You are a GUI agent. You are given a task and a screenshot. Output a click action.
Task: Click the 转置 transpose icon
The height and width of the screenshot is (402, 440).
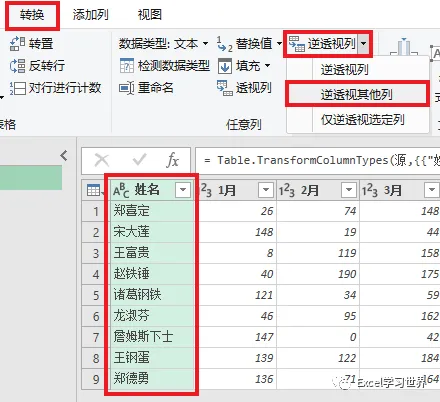tap(17, 44)
